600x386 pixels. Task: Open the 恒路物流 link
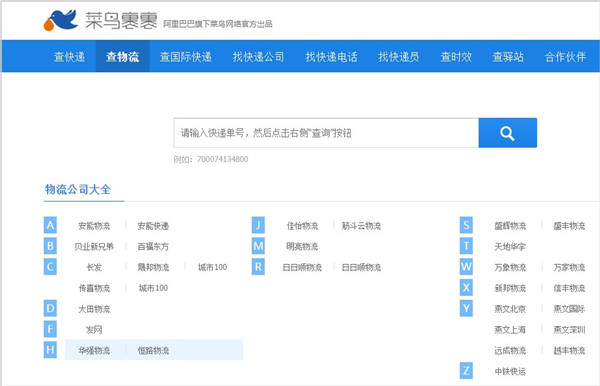pos(153,350)
